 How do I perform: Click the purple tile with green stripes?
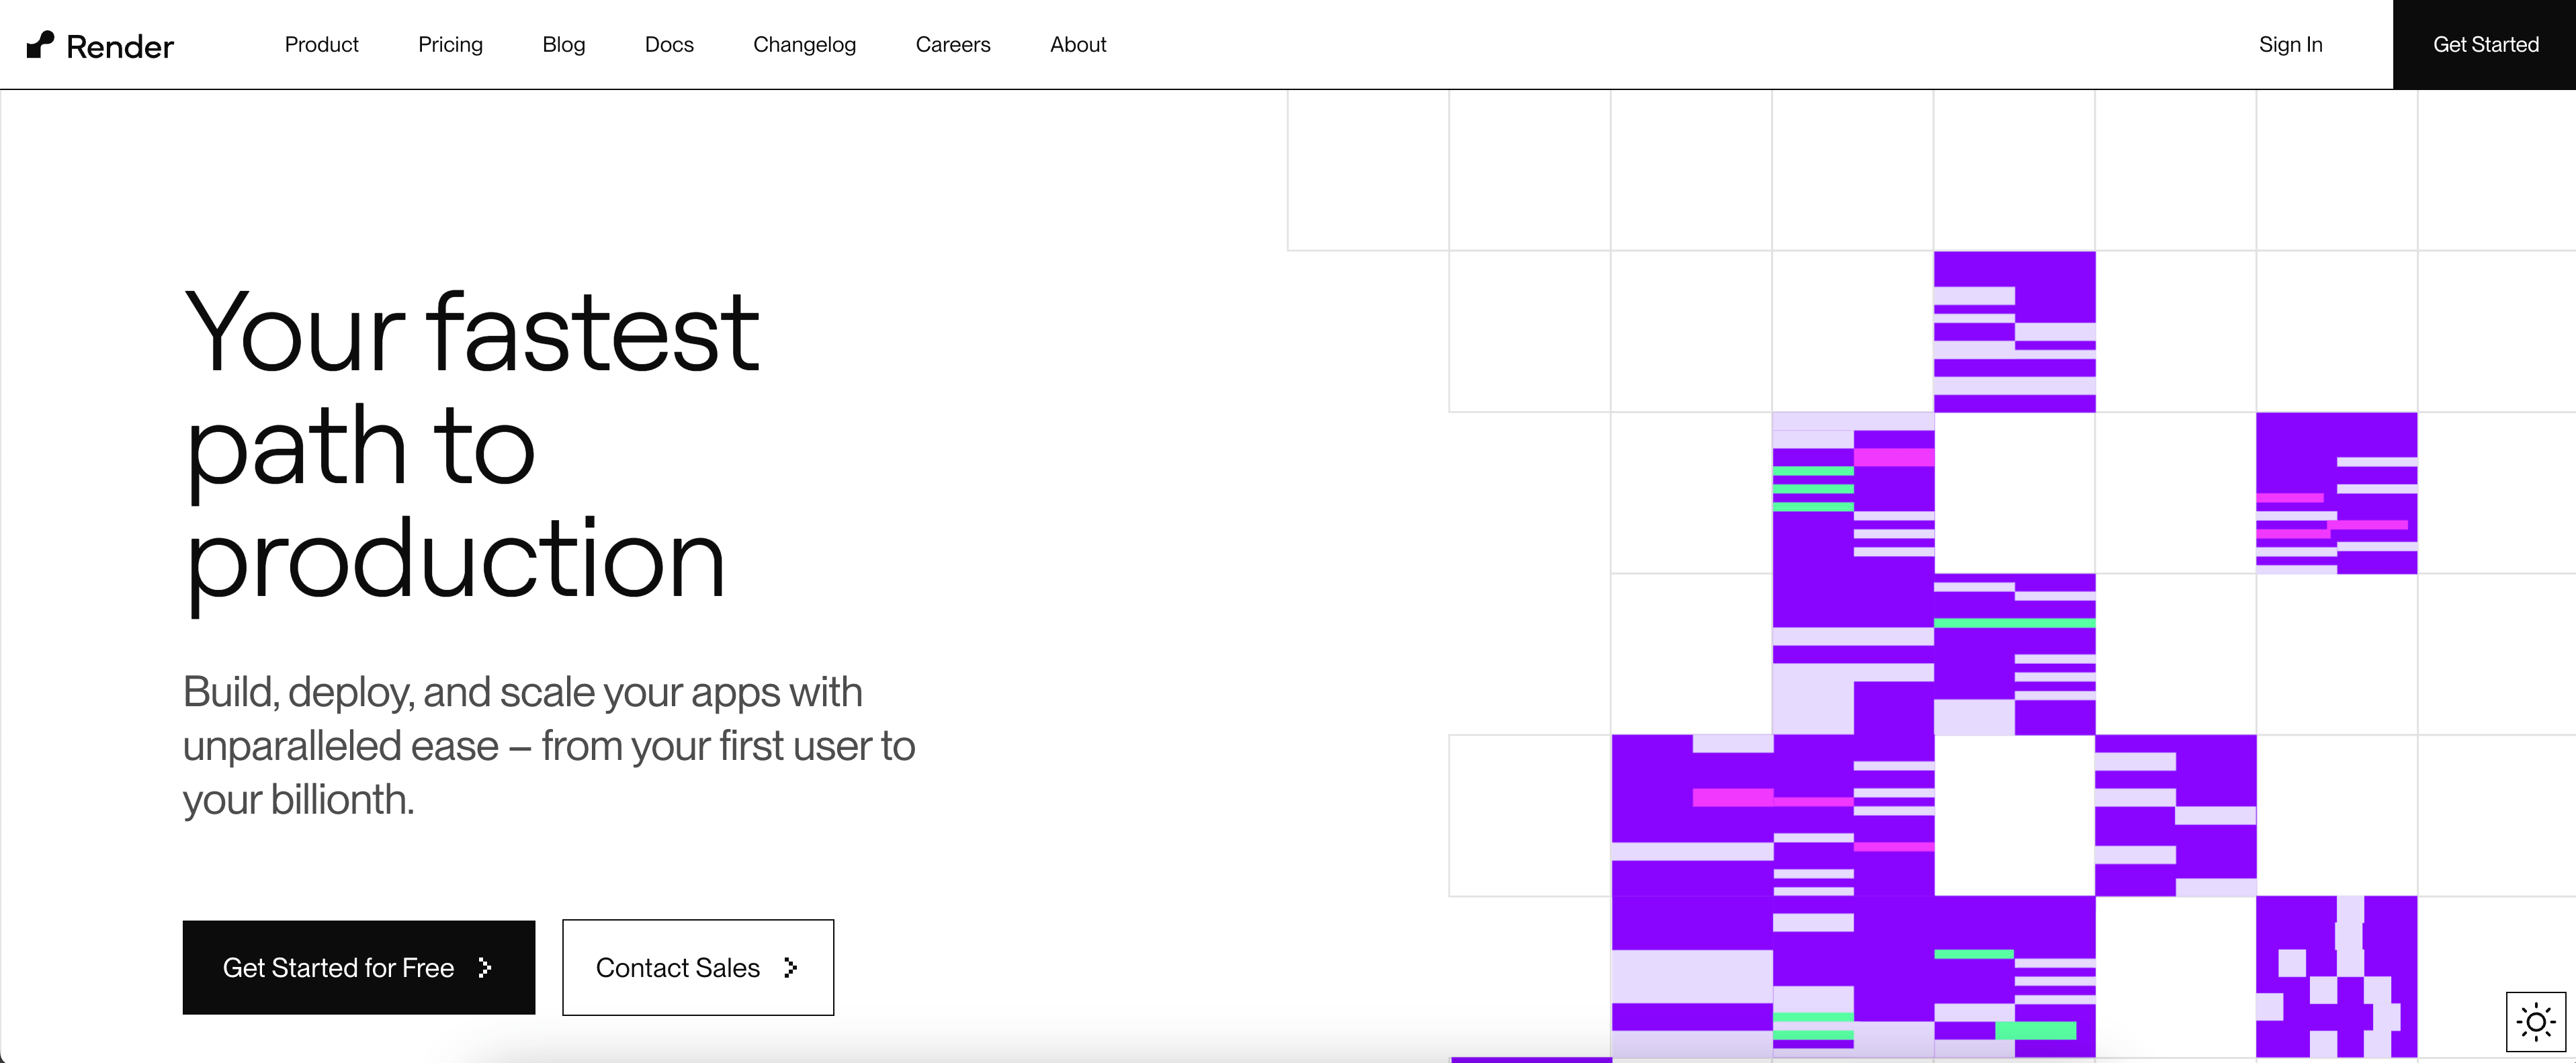(x=1853, y=492)
